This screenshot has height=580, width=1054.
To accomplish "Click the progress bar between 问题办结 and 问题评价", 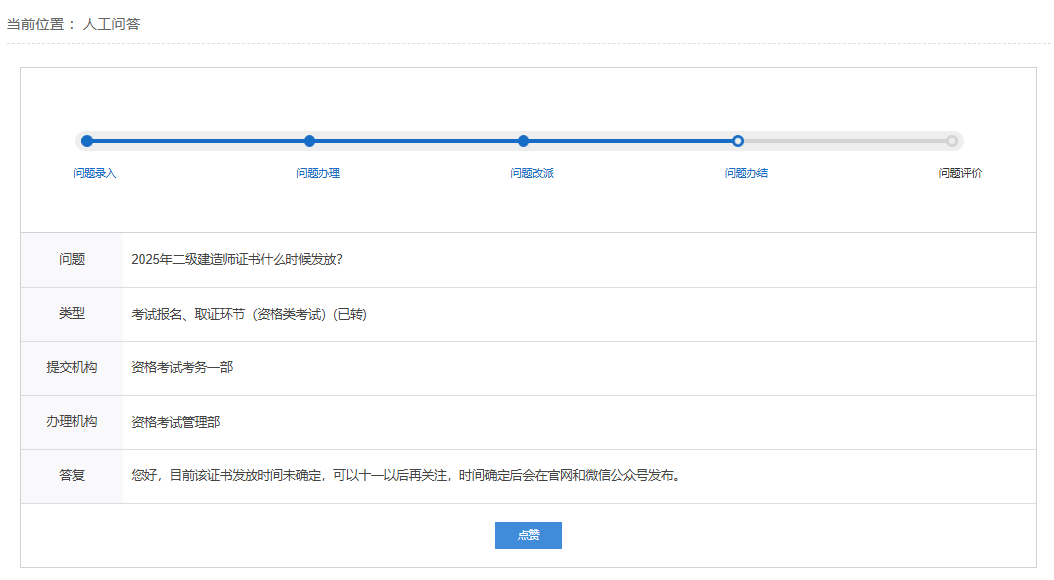I will coord(845,141).
